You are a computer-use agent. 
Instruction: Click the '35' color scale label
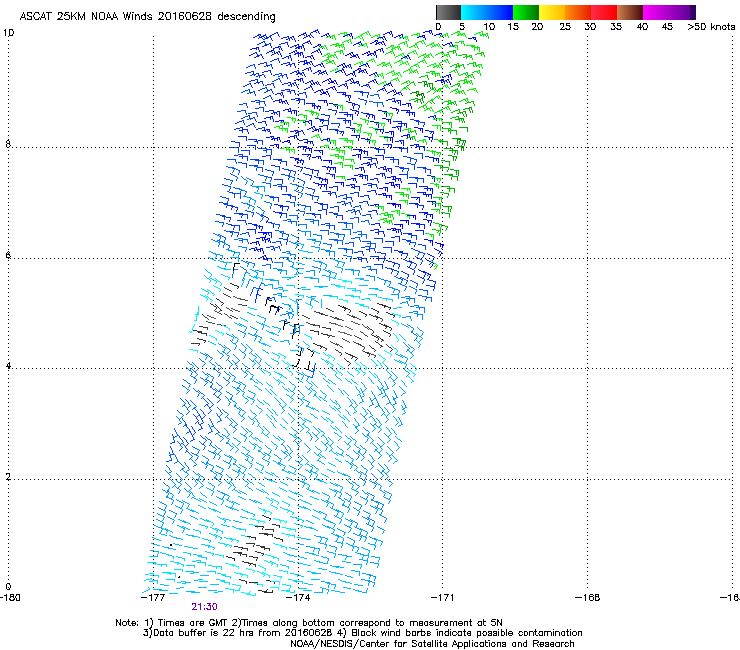point(616,27)
